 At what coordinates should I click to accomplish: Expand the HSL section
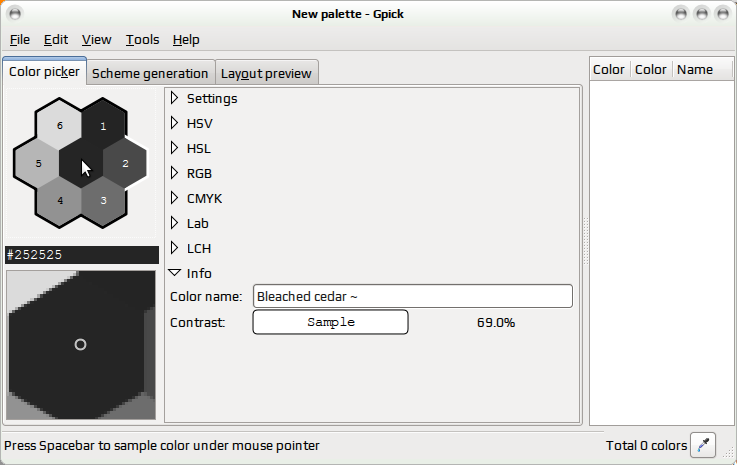175,148
